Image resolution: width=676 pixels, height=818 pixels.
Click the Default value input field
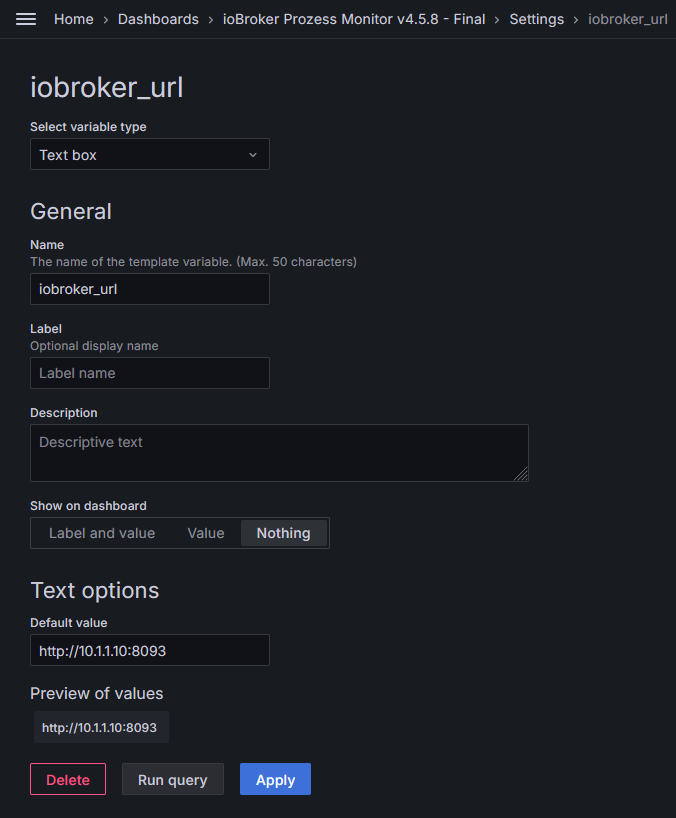[149, 650]
